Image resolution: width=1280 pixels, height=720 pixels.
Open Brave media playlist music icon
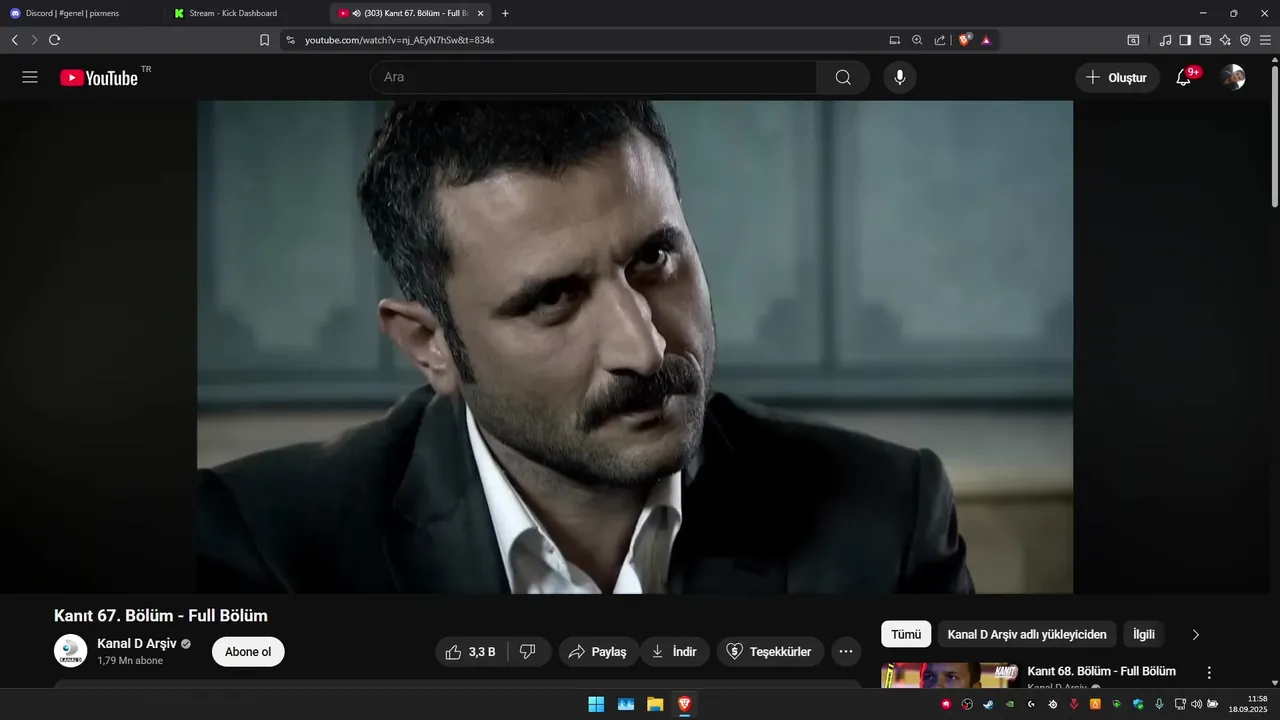[1165, 40]
